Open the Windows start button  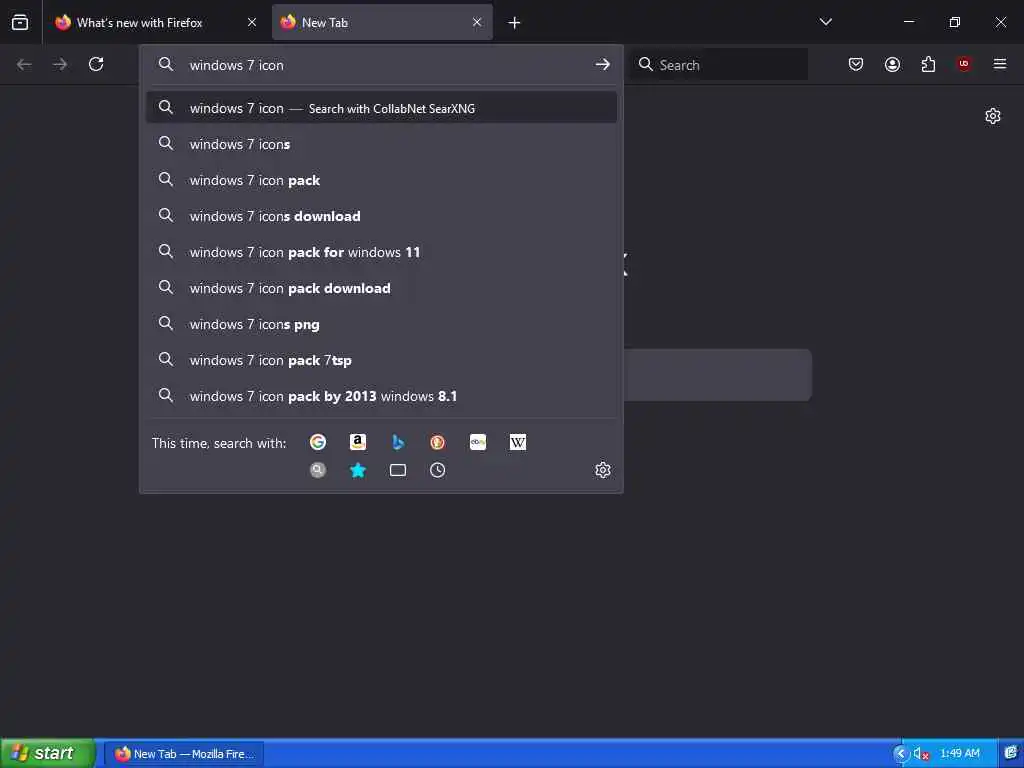pyautogui.click(x=47, y=753)
